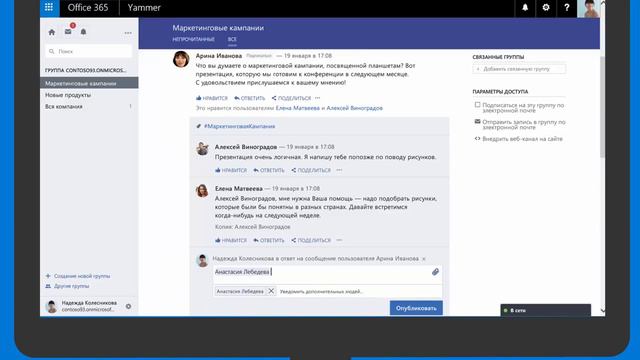This screenshot has height=360, width=640.
Task: Reply to Алексей Виноградов's comment
Action: tap(269, 170)
